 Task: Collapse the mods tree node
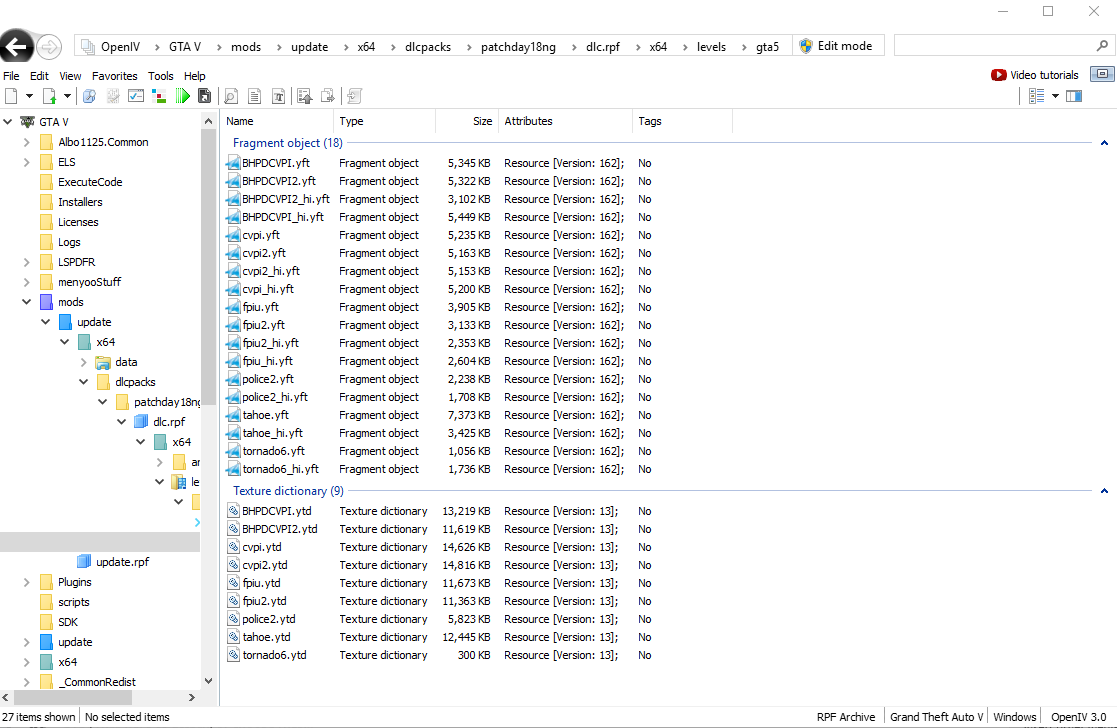[x=26, y=302]
